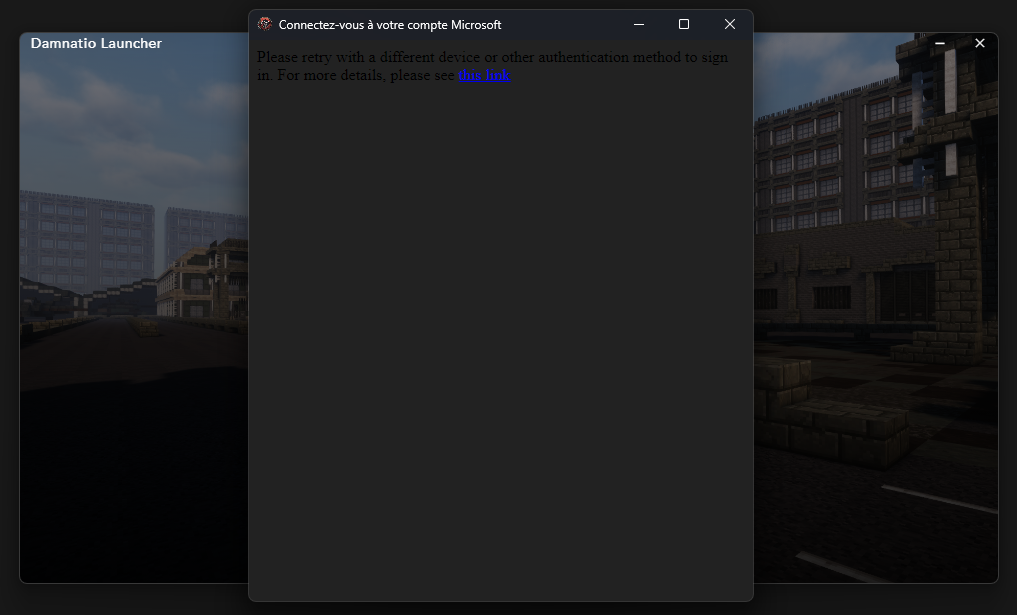Click the distant apartment block on launcher's left
1017x615 pixels.
pos(85,240)
